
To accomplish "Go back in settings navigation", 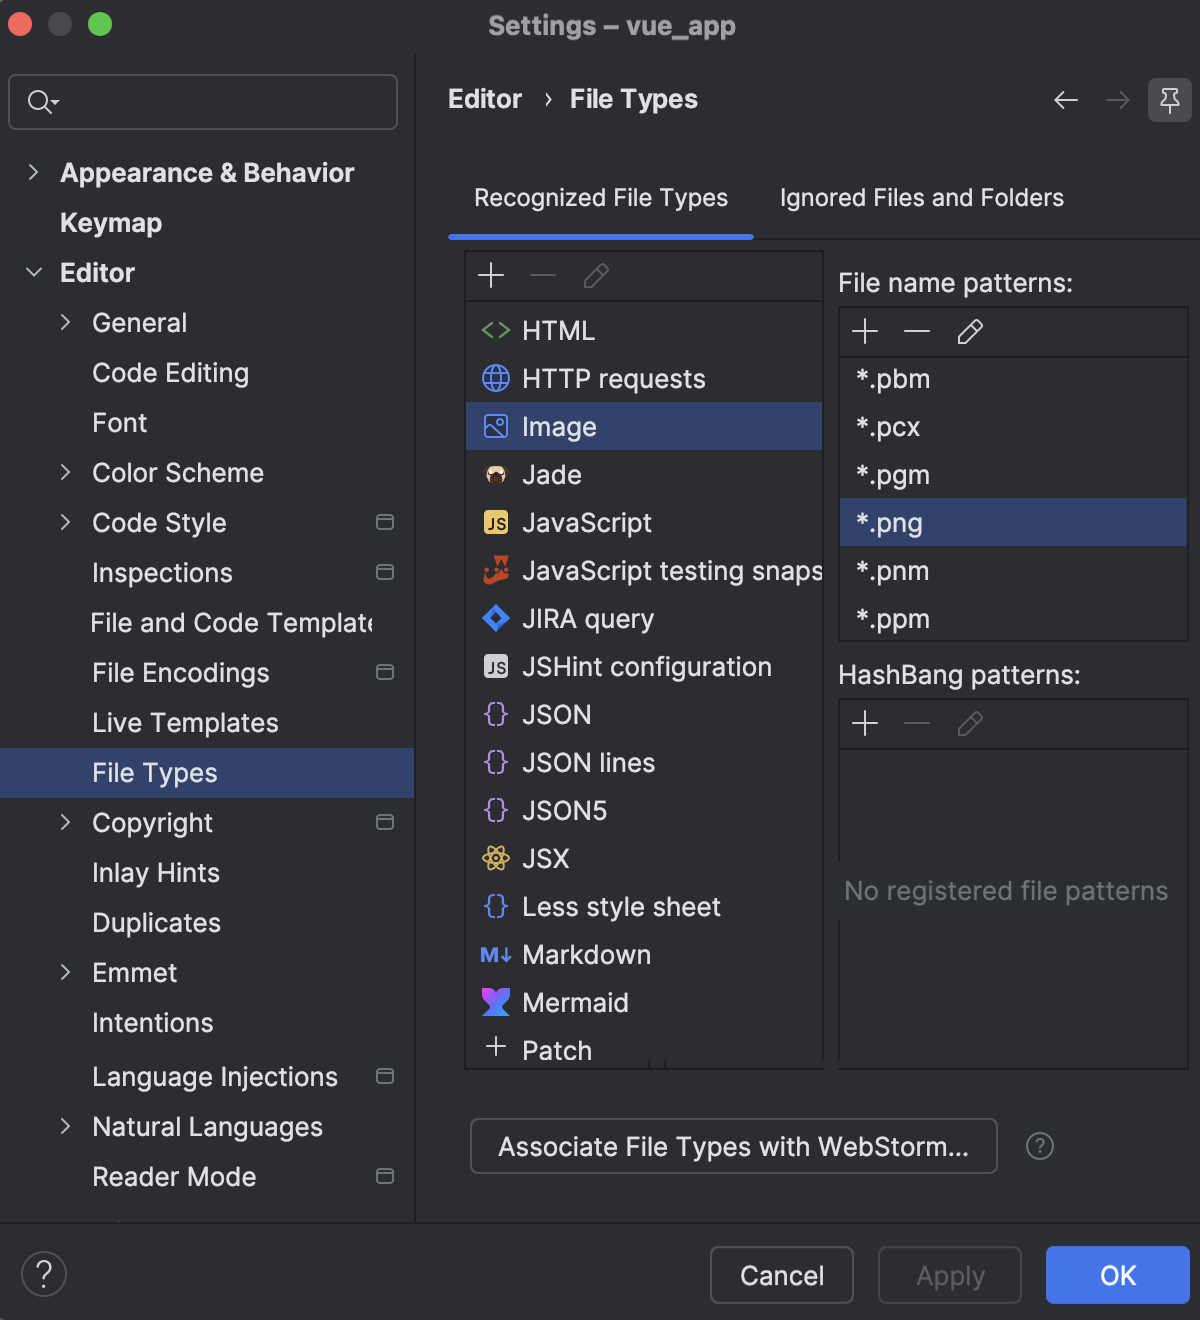I will click(1066, 100).
